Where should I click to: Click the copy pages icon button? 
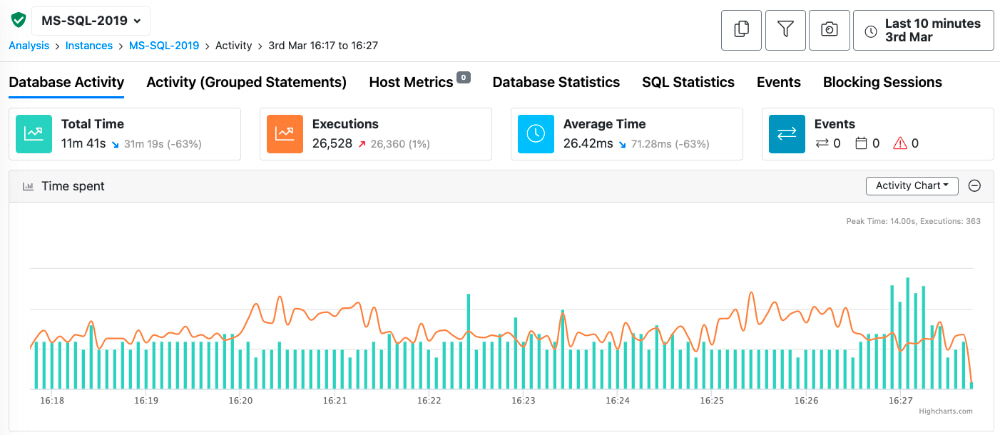(x=741, y=30)
